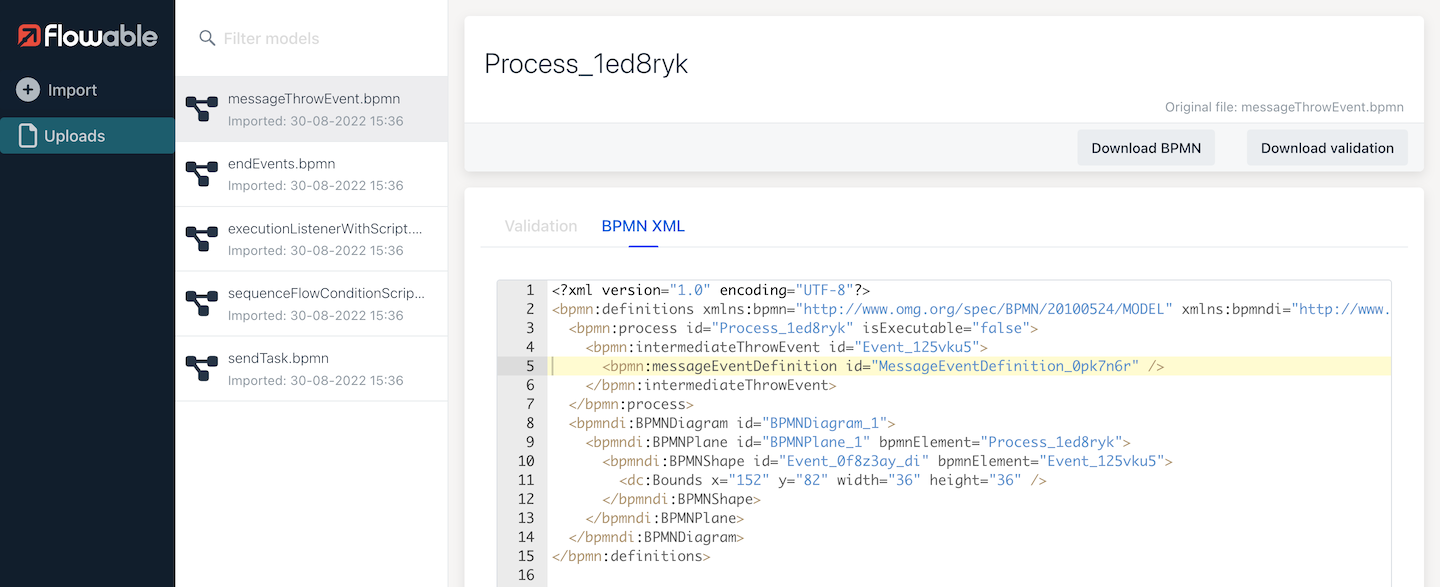Click the executionListenerWithScript model icon
The width and height of the screenshot is (1440, 587).
(x=202, y=239)
